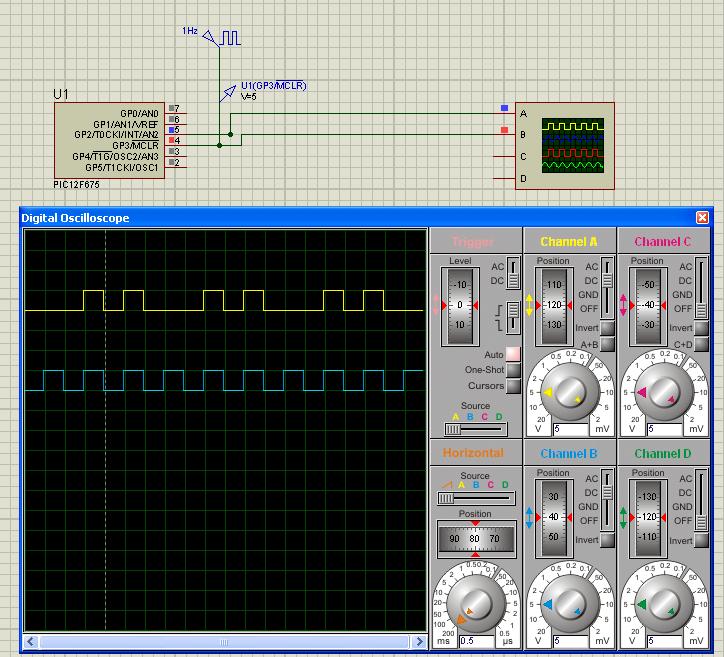The height and width of the screenshot is (657, 724).
Task: Enable the A+B sum button
Action: [x=607, y=345]
